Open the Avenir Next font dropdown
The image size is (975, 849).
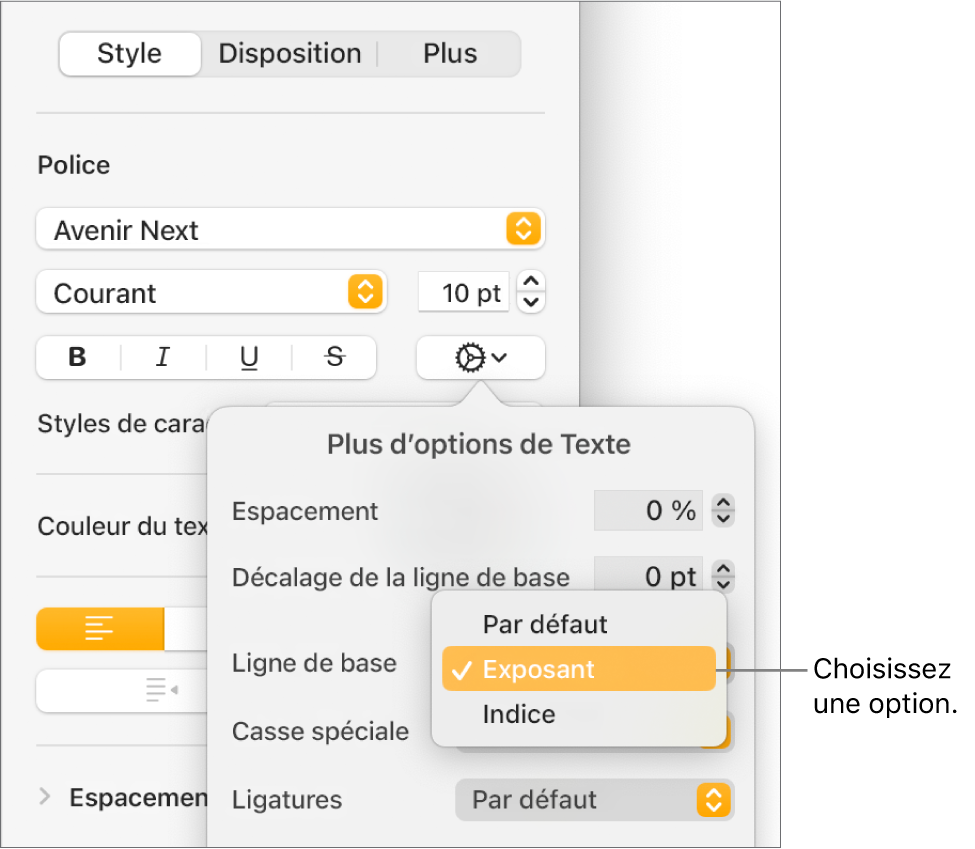[290, 230]
